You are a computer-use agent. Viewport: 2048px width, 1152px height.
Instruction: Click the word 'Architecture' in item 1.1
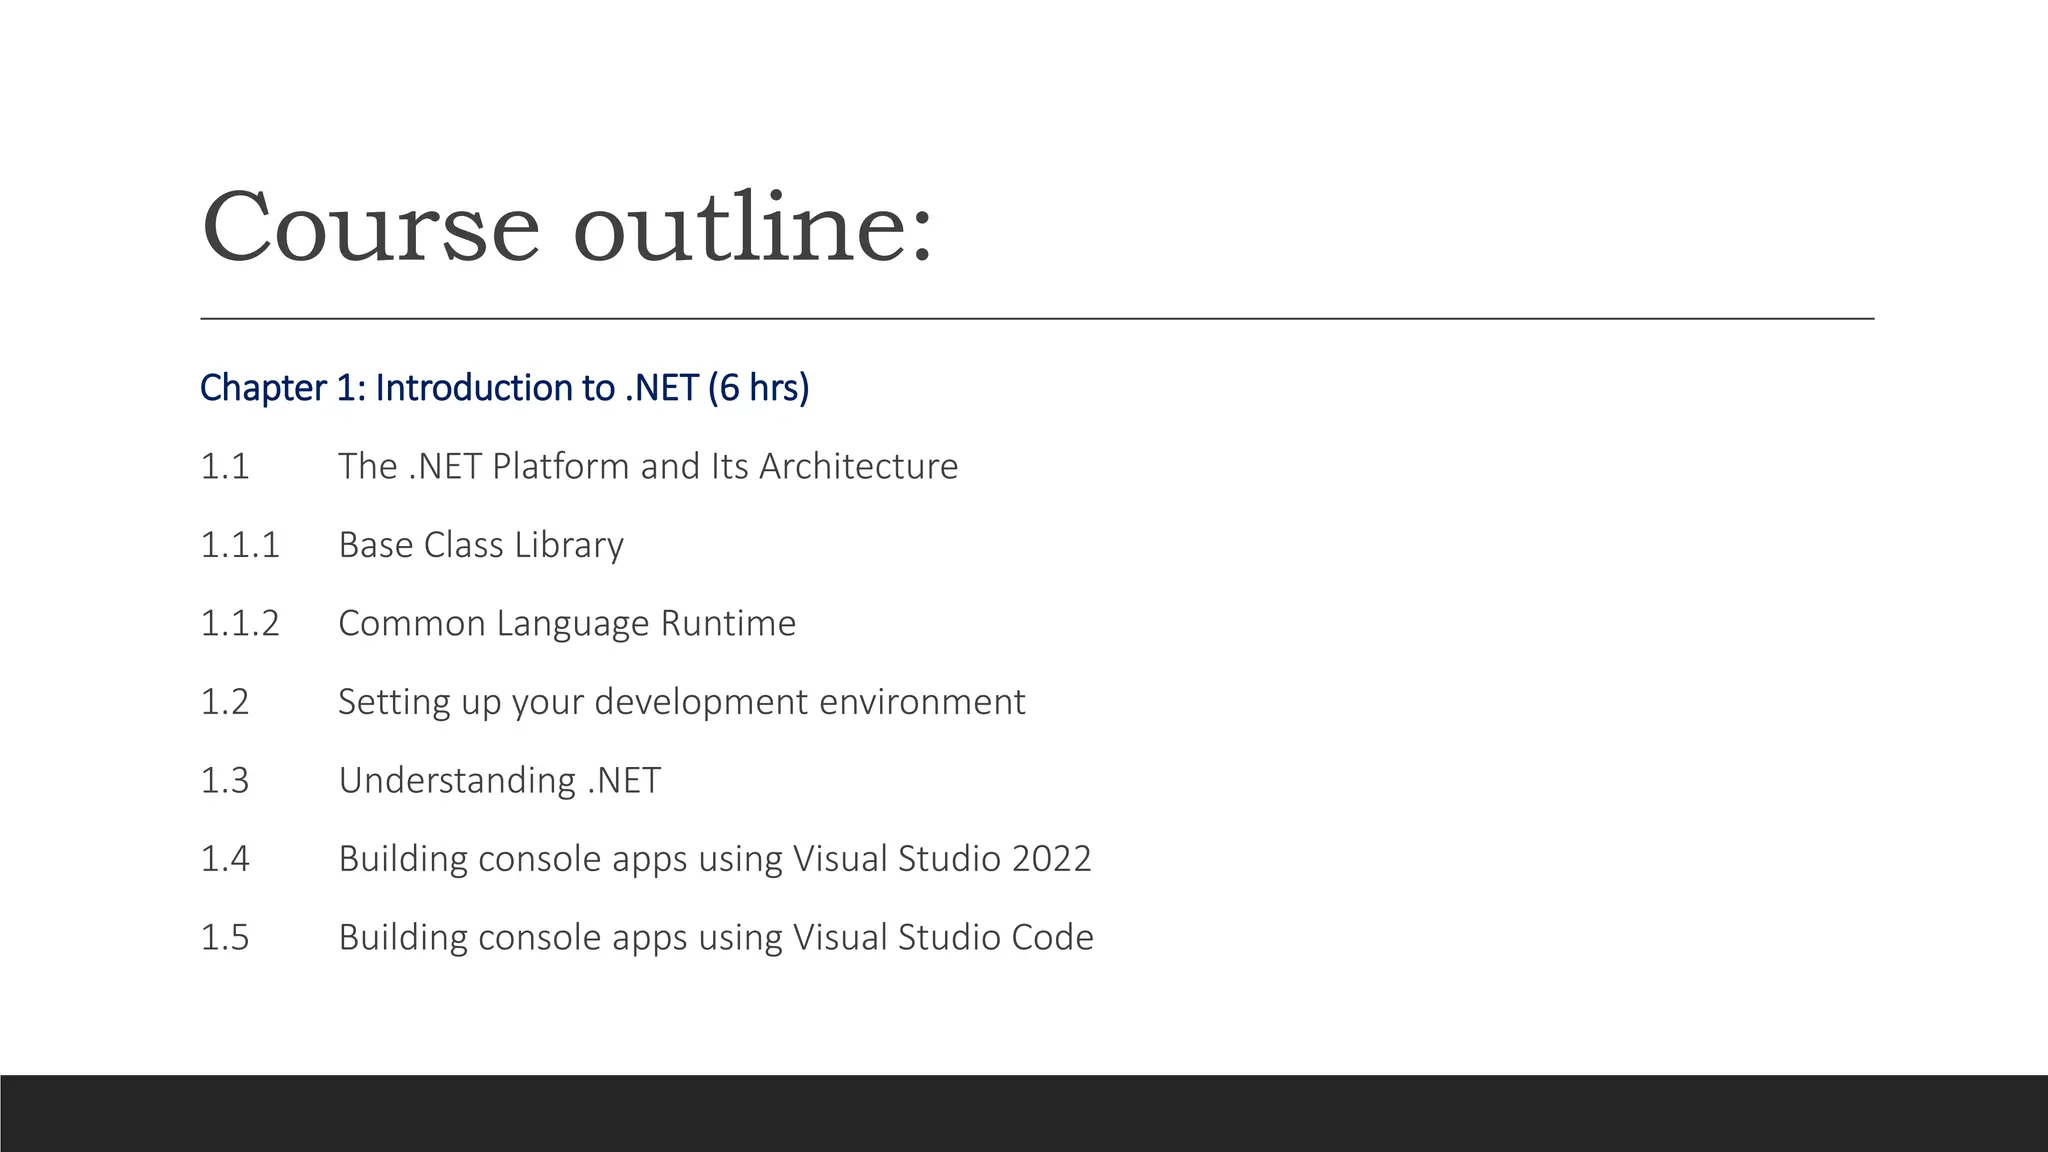coord(858,467)
